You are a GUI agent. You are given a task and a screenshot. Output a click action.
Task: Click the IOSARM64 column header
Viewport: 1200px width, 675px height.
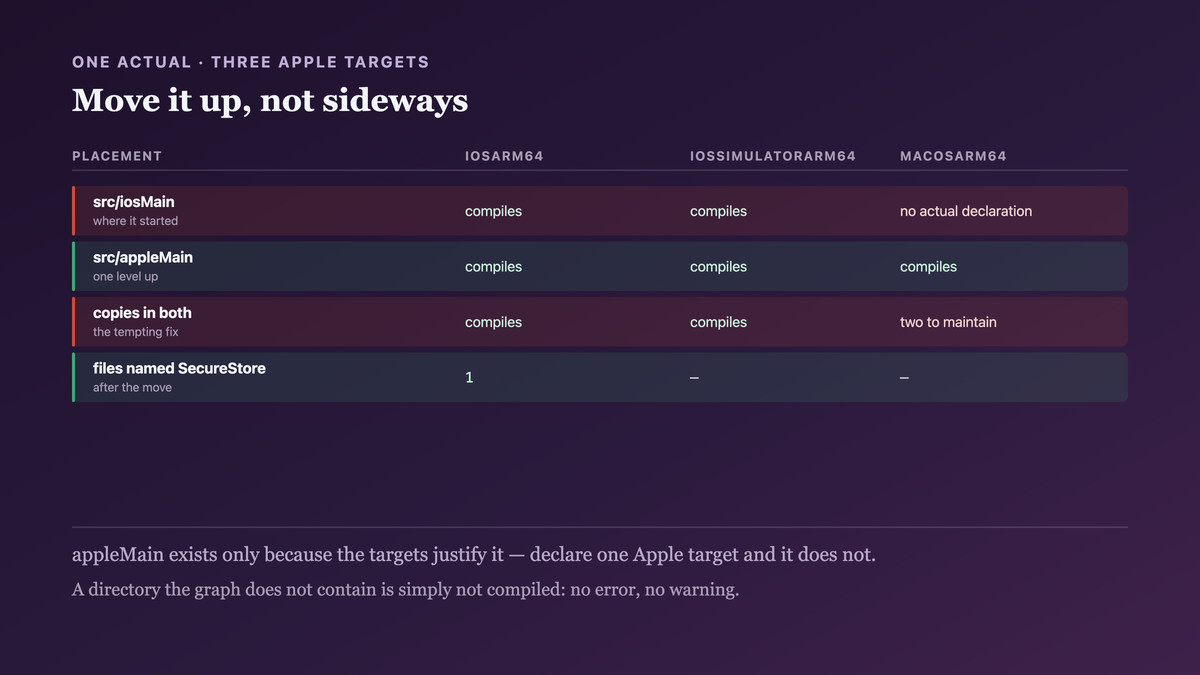504,156
